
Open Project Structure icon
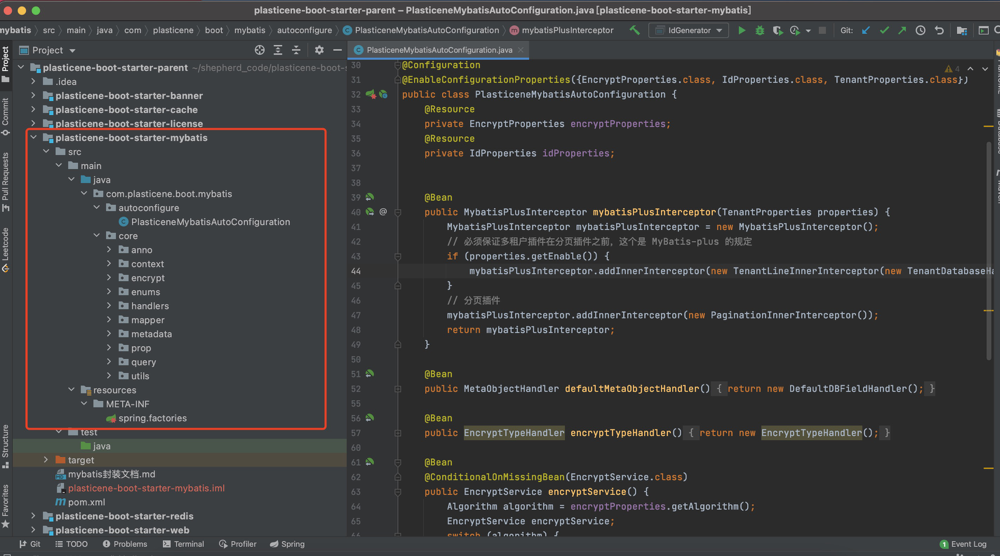pyautogui.click(x=962, y=30)
